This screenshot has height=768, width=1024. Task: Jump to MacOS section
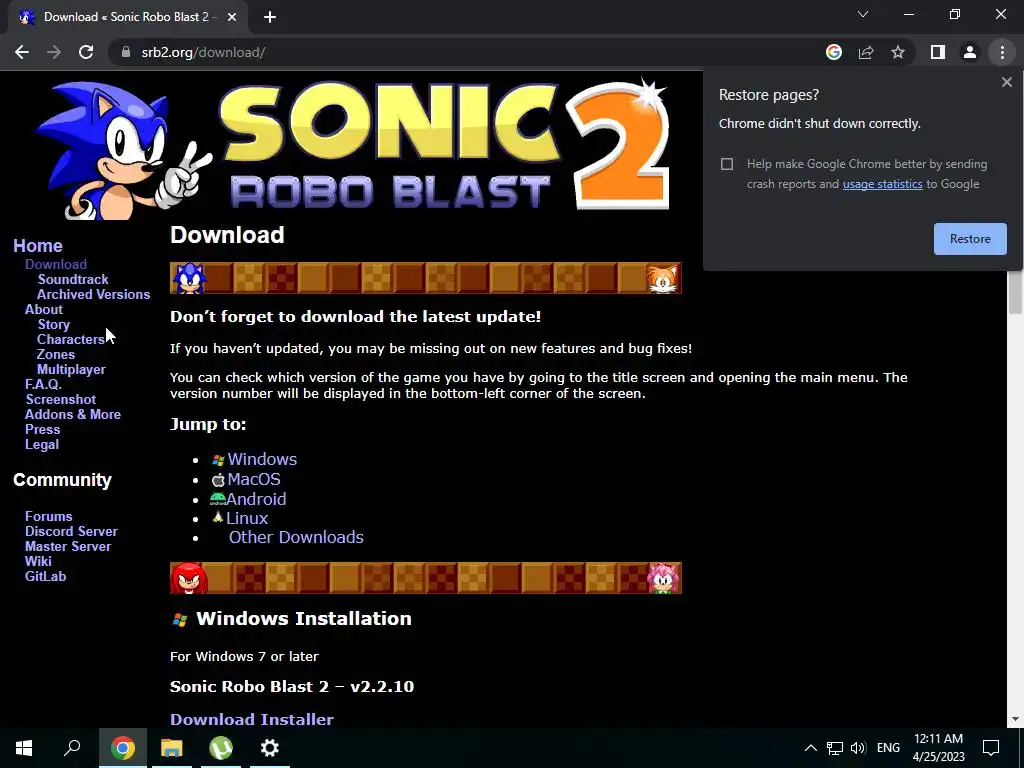(x=254, y=479)
